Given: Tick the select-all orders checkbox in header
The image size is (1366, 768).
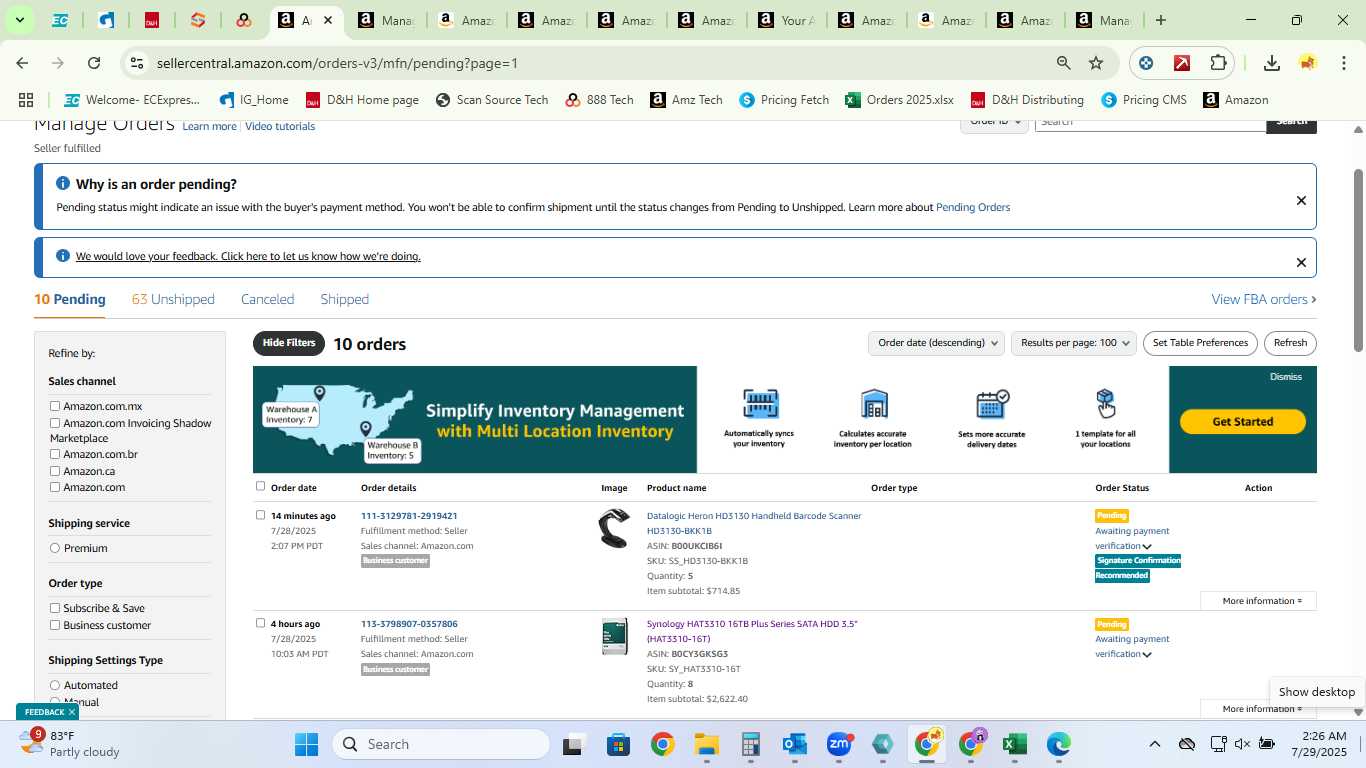Looking at the screenshot, I should point(261,486).
